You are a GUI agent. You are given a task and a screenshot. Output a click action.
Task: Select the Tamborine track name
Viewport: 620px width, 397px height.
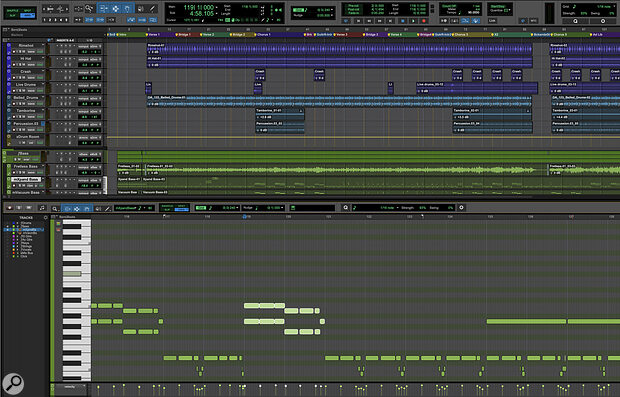point(26,111)
